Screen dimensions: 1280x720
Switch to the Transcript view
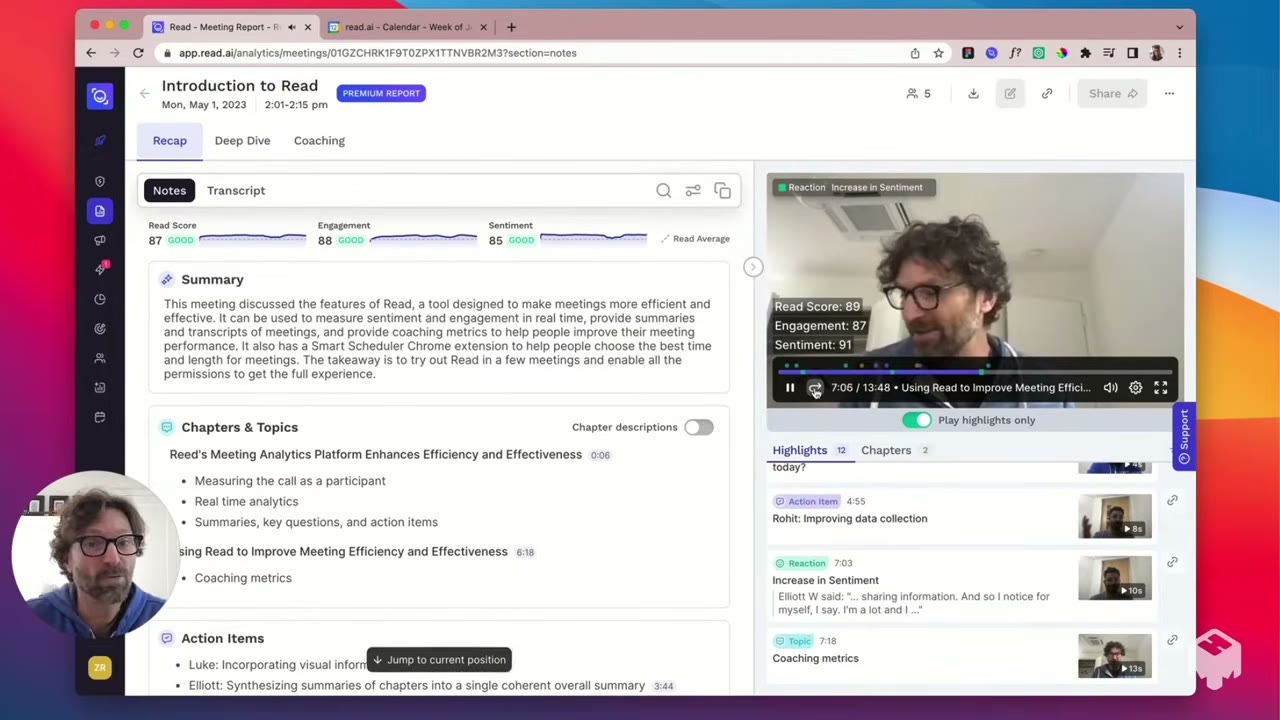(236, 191)
